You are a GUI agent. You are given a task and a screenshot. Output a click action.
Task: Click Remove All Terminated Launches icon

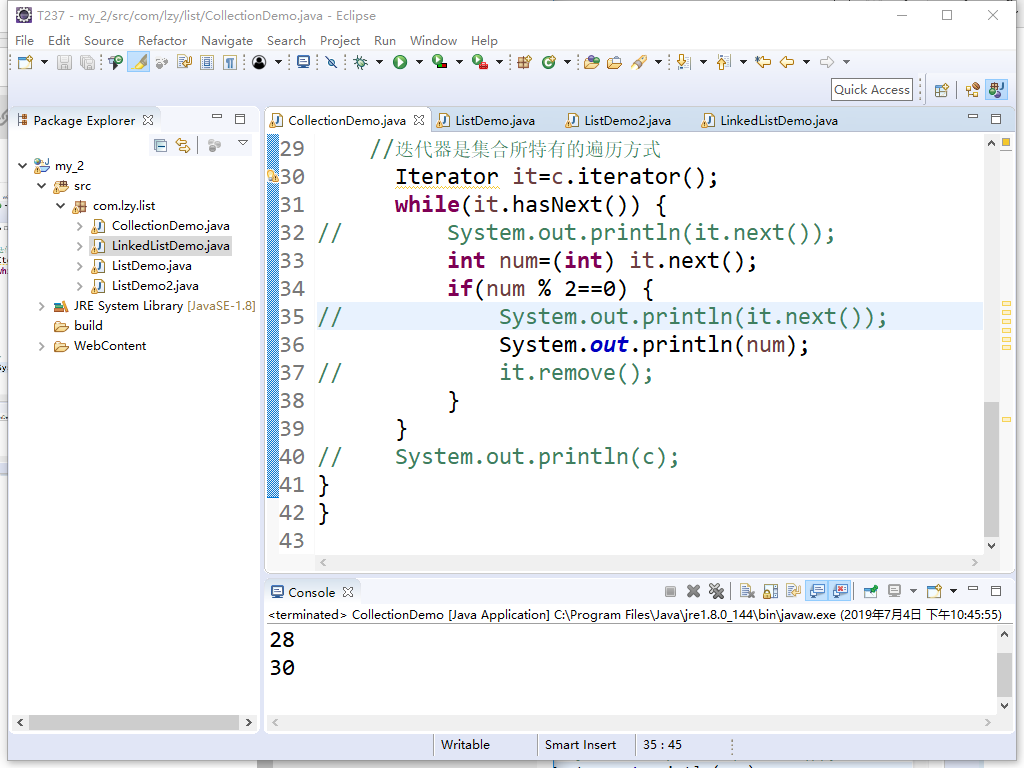[716, 592]
